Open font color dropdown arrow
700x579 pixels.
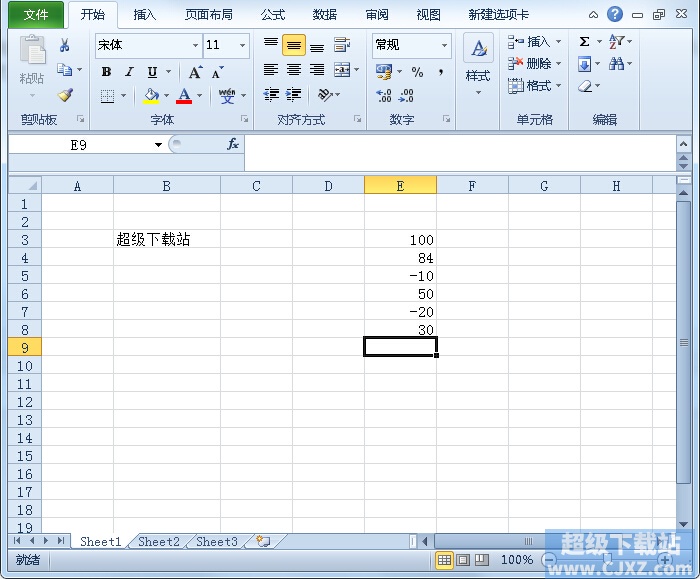pos(199,96)
